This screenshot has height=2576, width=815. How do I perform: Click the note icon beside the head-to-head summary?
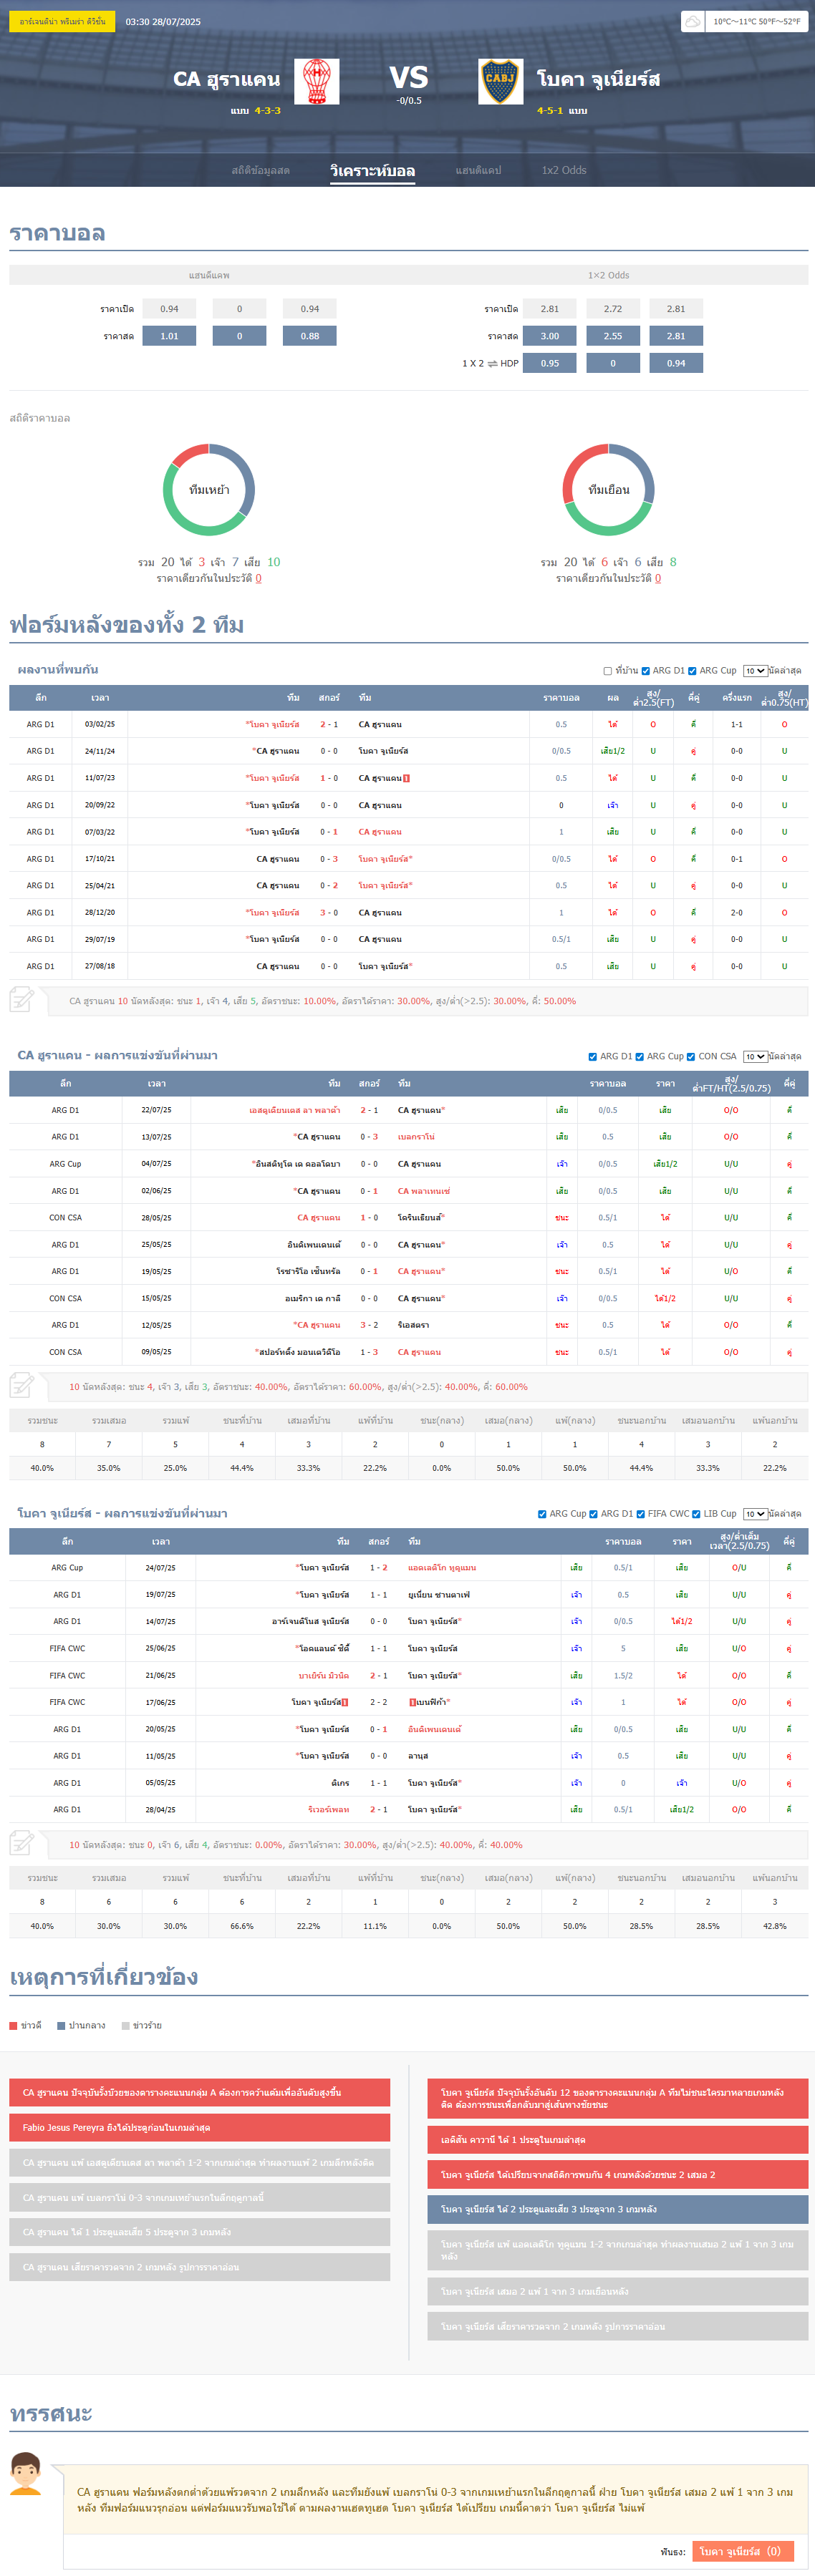point(22,999)
